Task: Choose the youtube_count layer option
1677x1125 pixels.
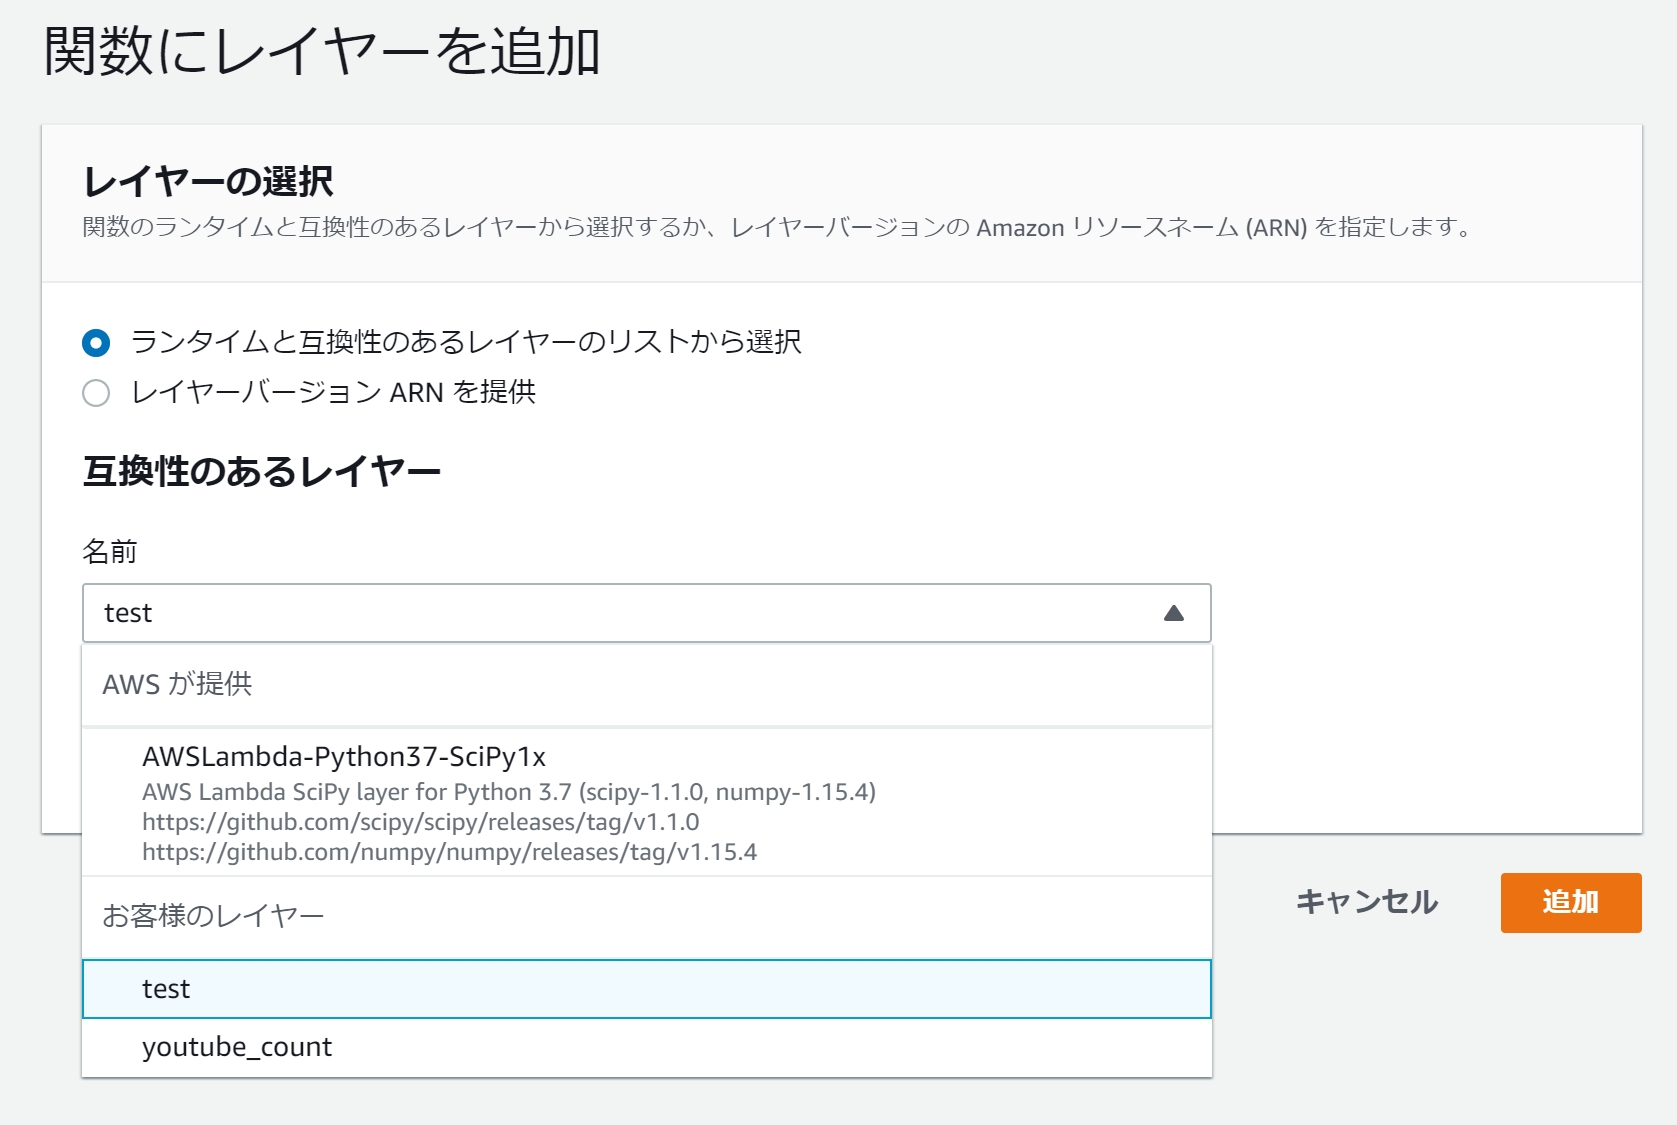Action: pyautogui.click(x=646, y=1047)
